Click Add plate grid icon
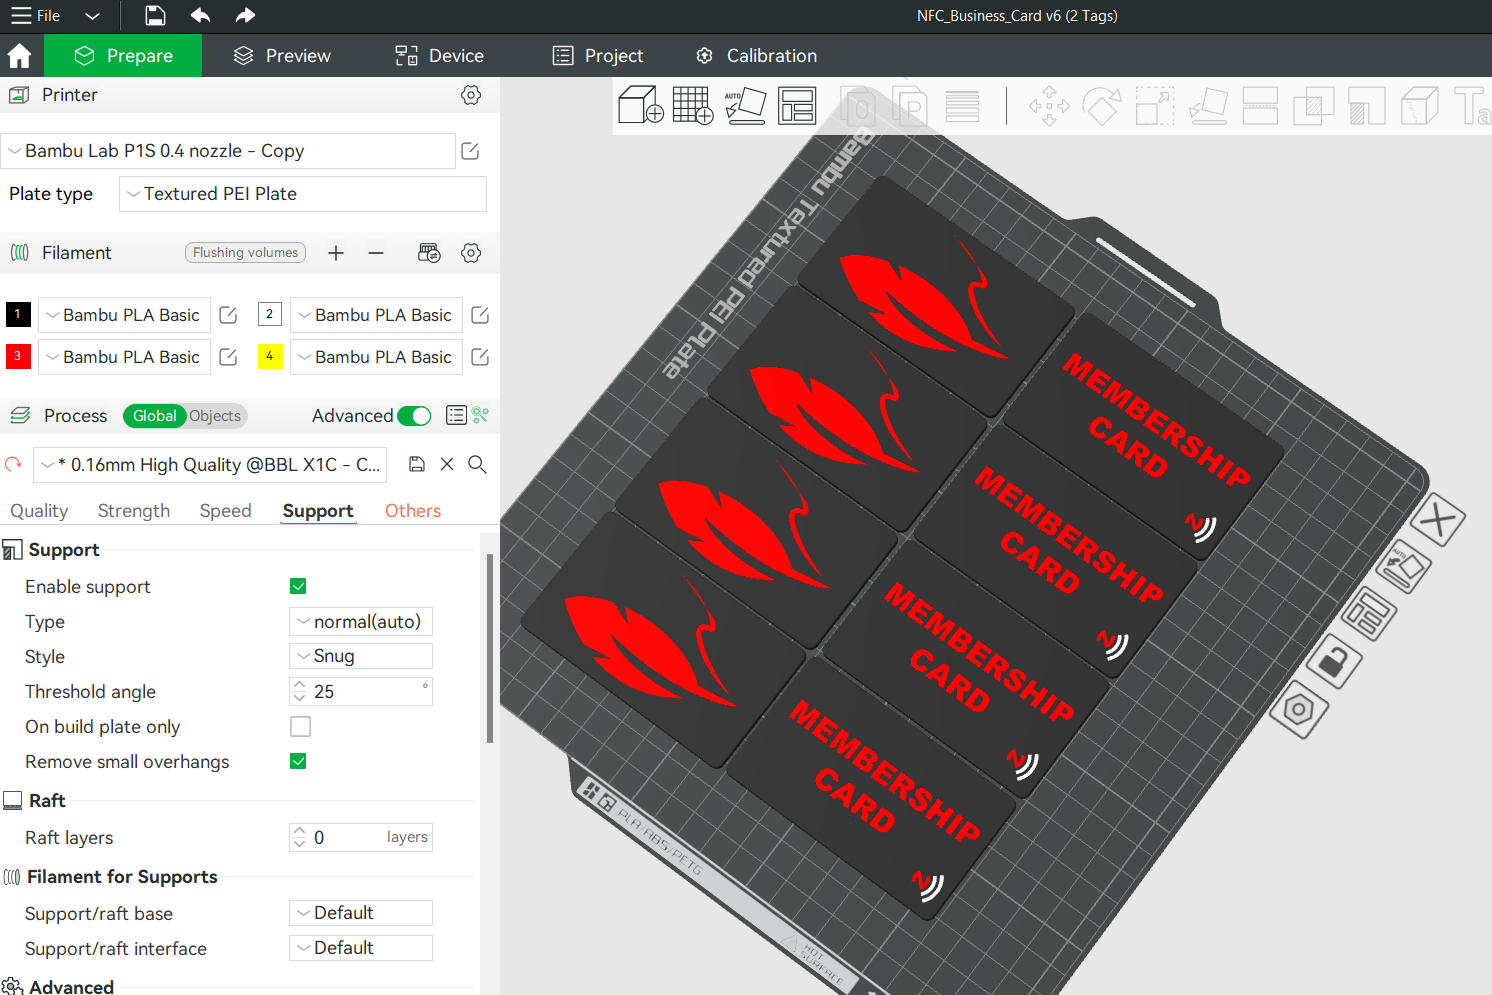Screen dimensions: 1492x995 [693, 105]
